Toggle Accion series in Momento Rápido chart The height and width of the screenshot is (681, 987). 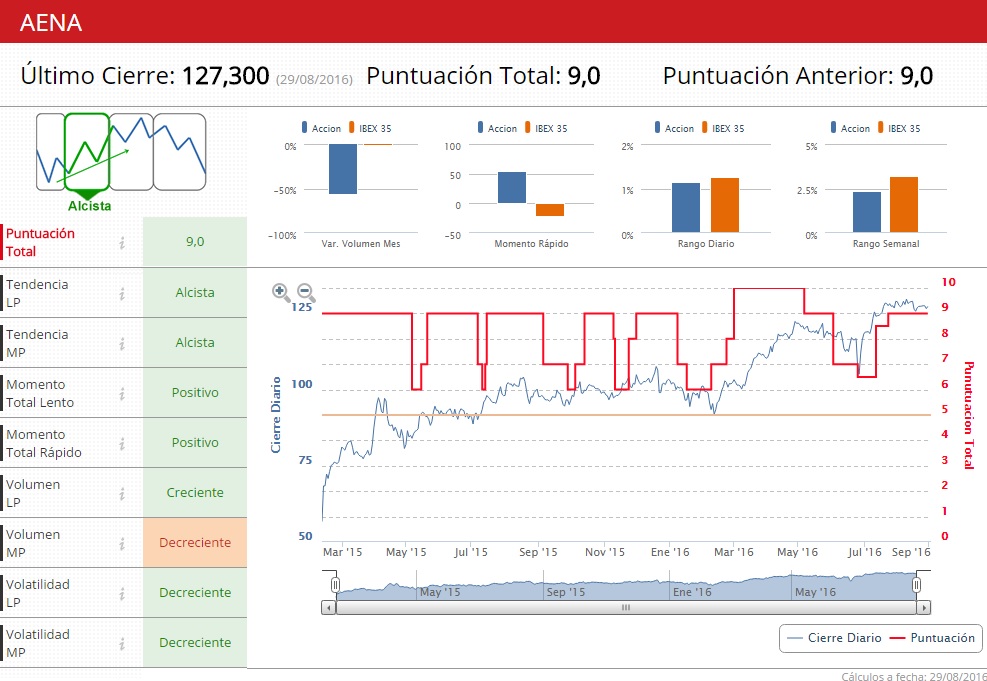497,128
